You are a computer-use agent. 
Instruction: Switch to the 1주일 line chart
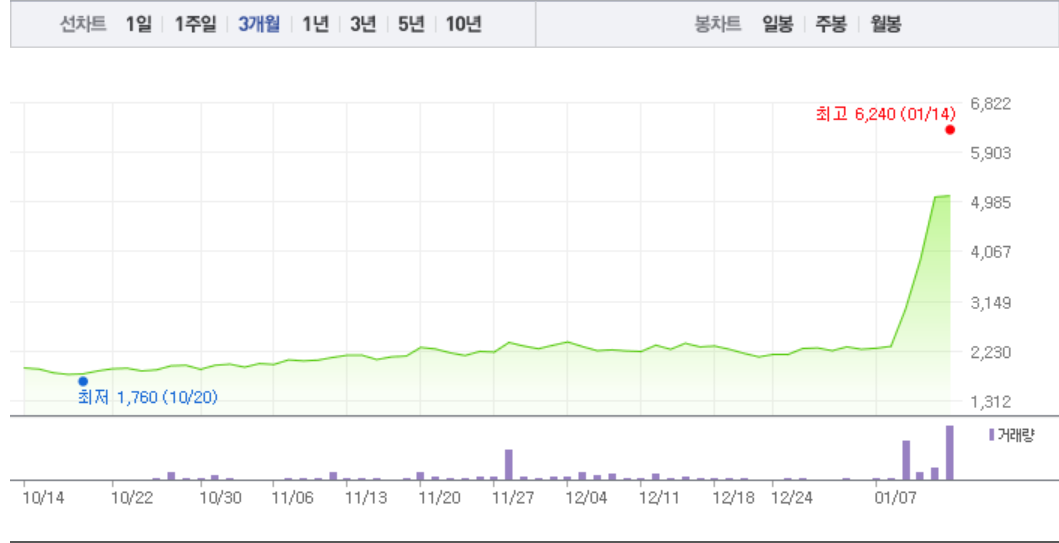coord(195,25)
